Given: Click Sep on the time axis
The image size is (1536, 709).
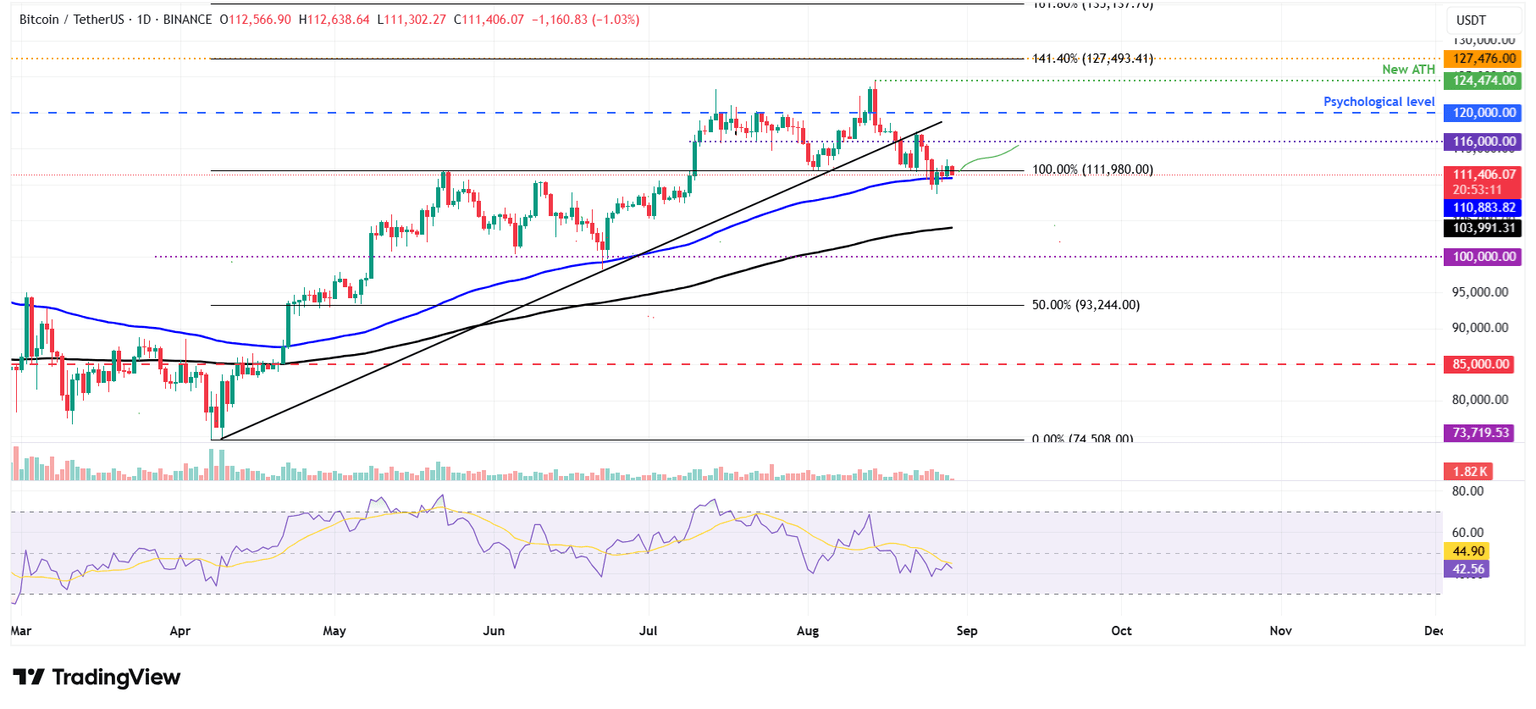Looking at the screenshot, I should [x=966, y=631].
